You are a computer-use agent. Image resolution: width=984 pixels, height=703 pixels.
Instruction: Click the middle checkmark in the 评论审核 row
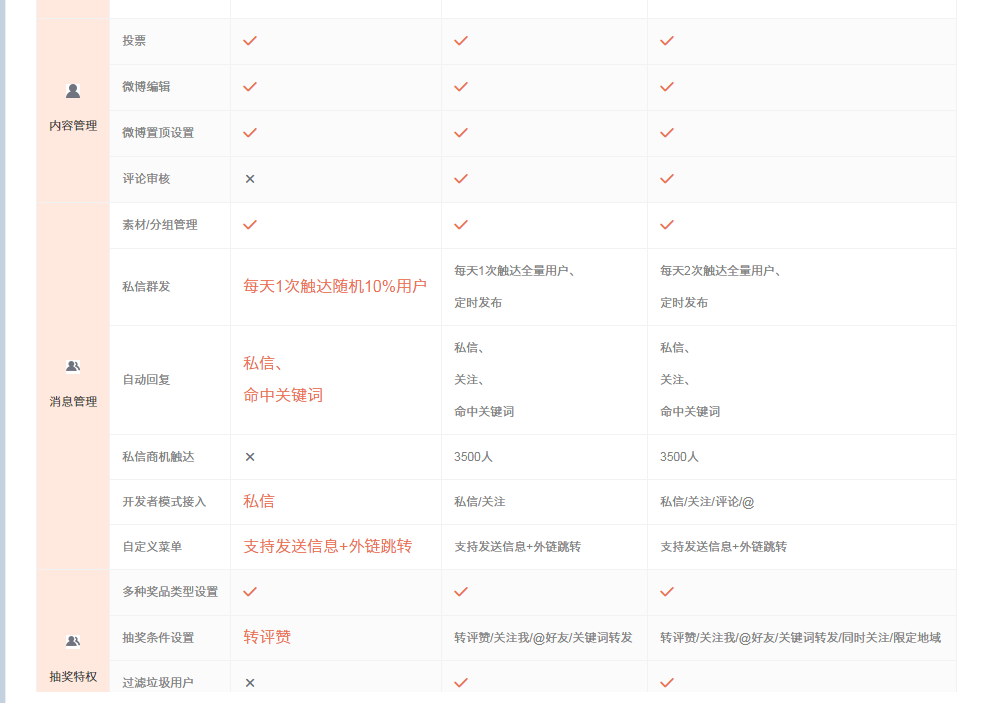click(x=461, y=179)
